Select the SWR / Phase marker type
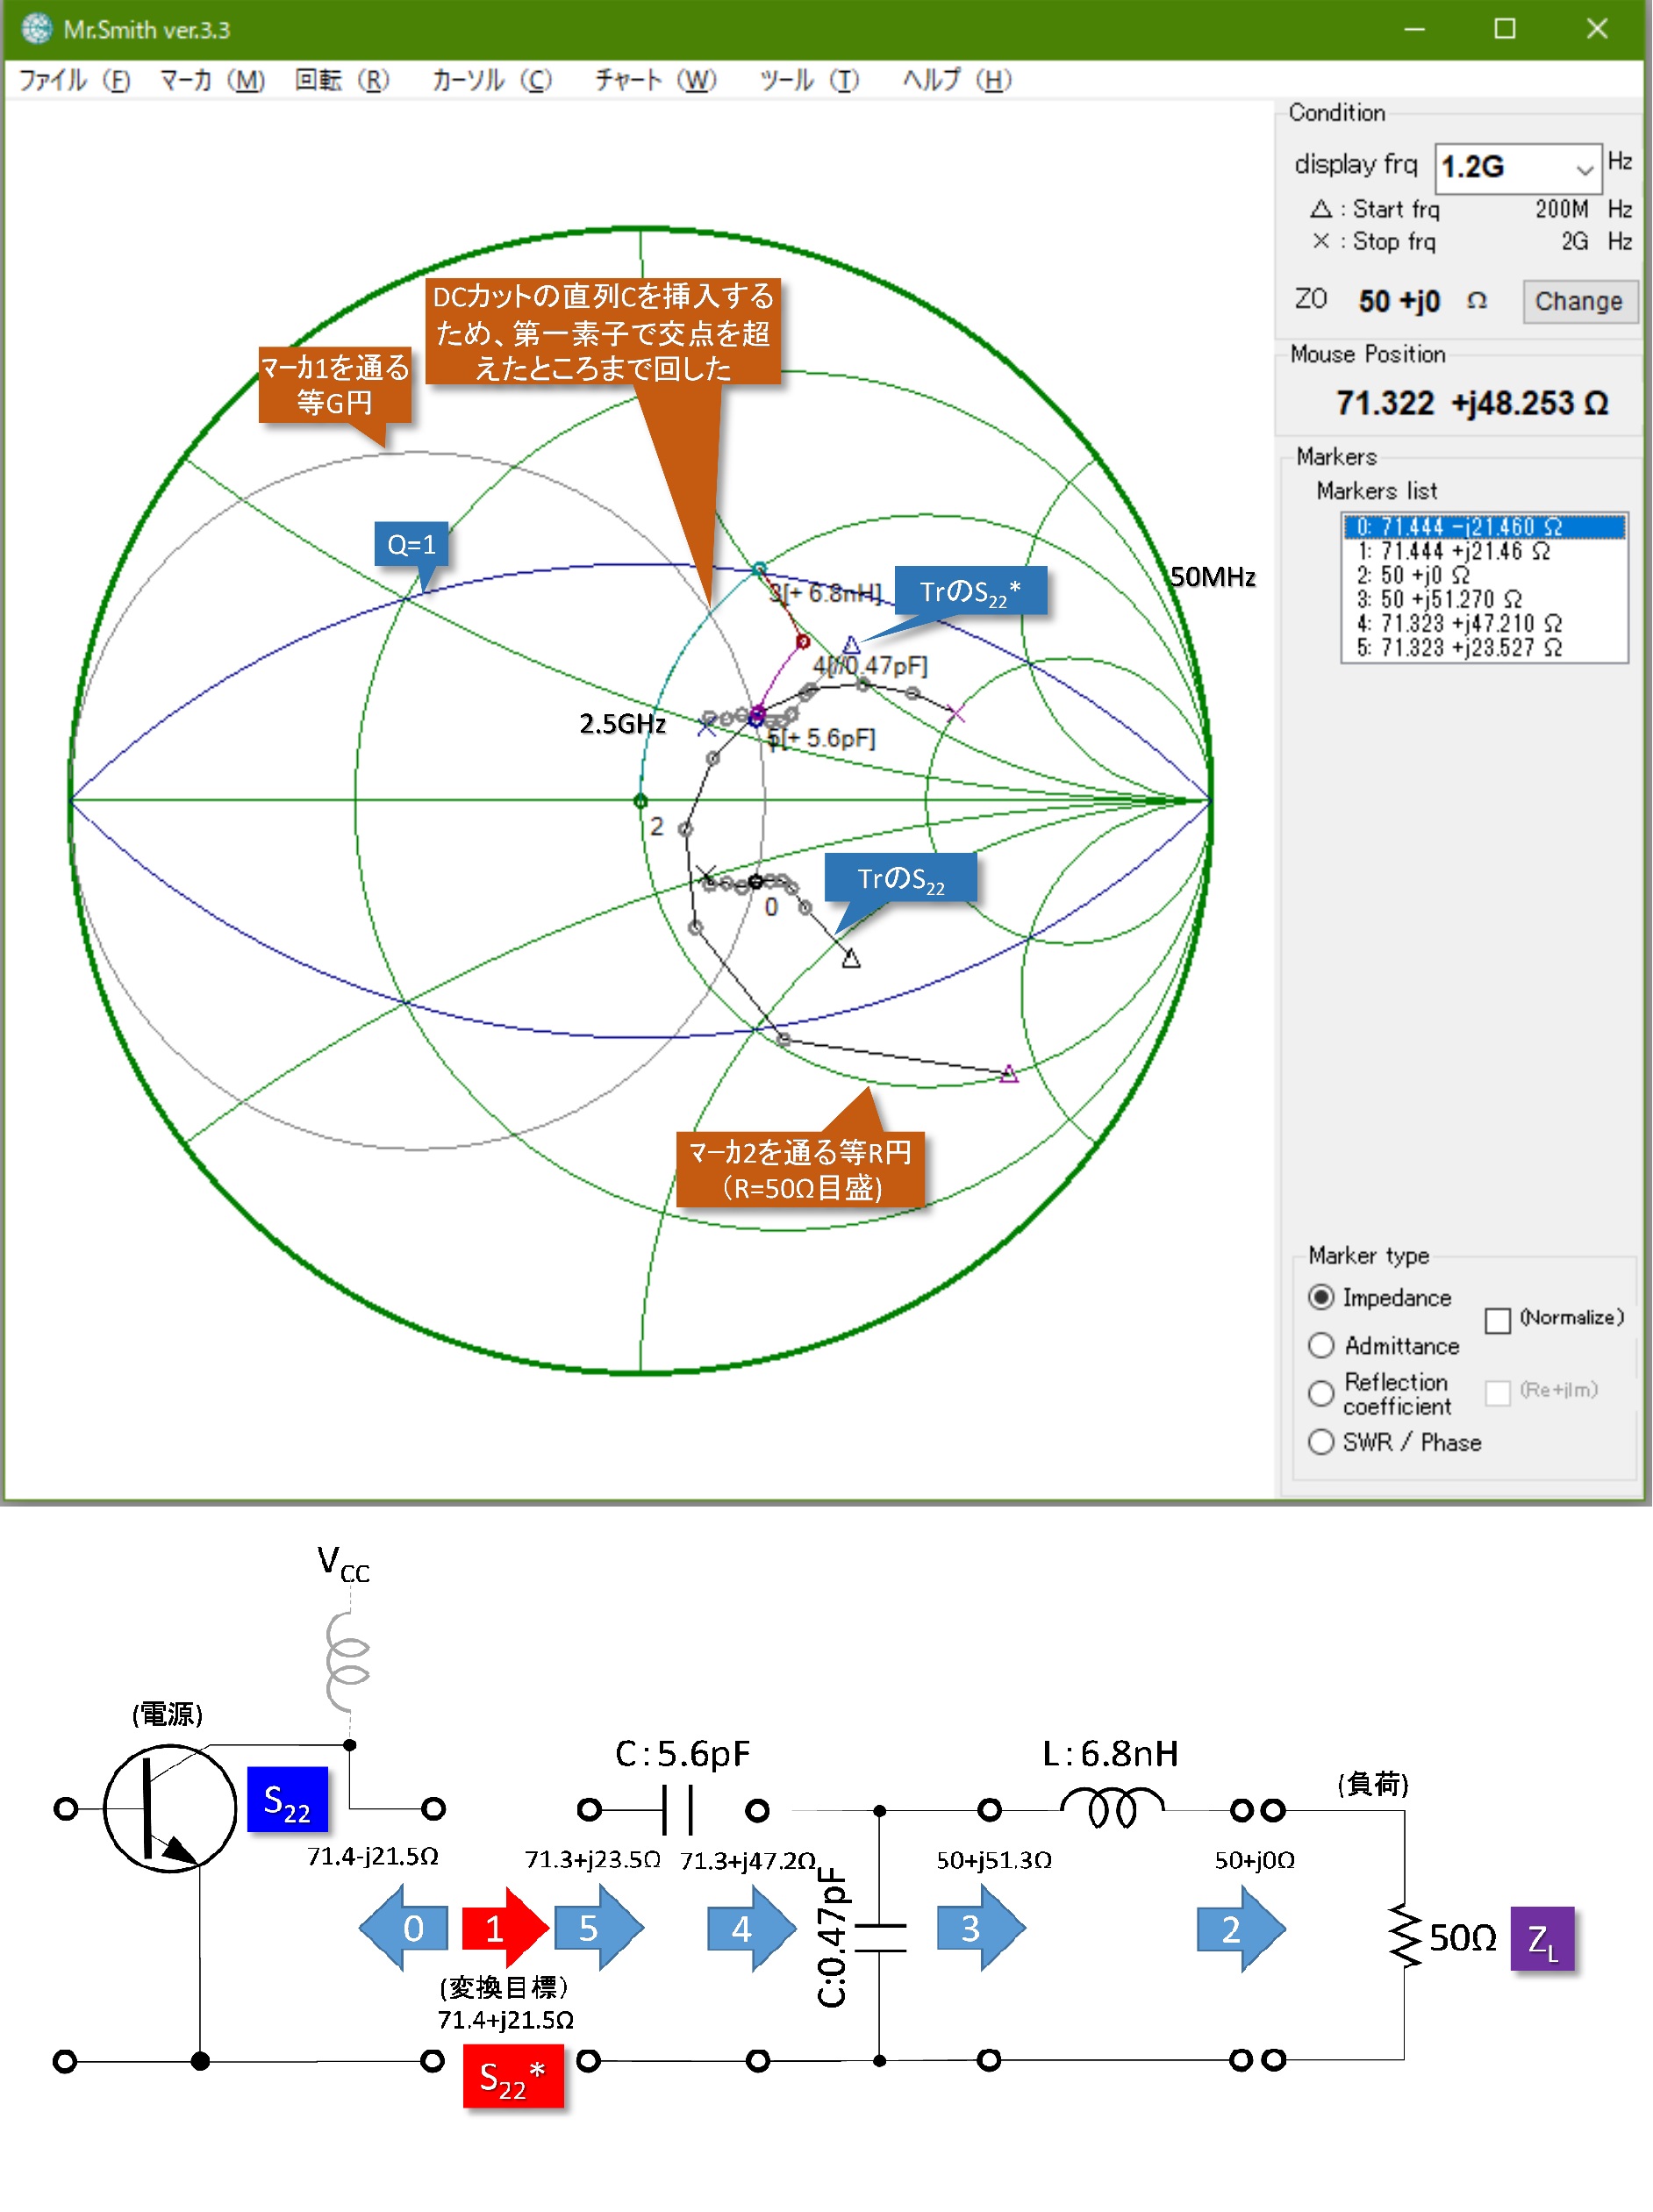The width and height of the screenshot is (1653, 2212). click(1321, 1441)
